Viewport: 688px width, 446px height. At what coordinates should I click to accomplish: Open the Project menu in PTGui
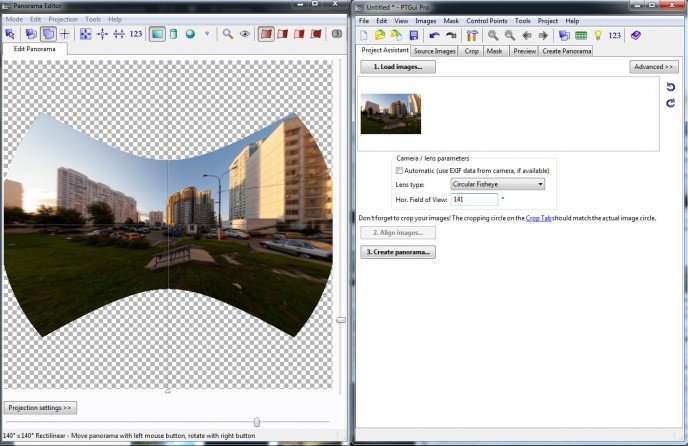(x=548, y=21)
